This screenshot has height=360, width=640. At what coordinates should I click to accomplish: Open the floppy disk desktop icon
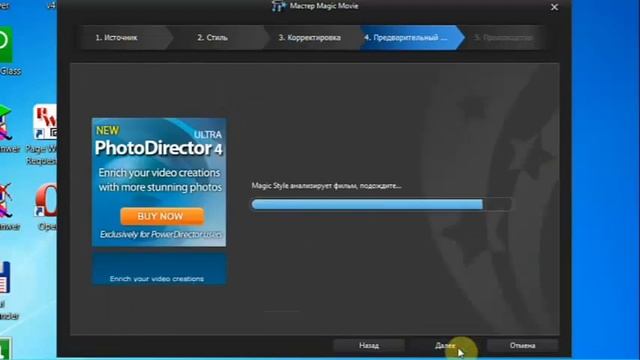(x=5, y=278)
